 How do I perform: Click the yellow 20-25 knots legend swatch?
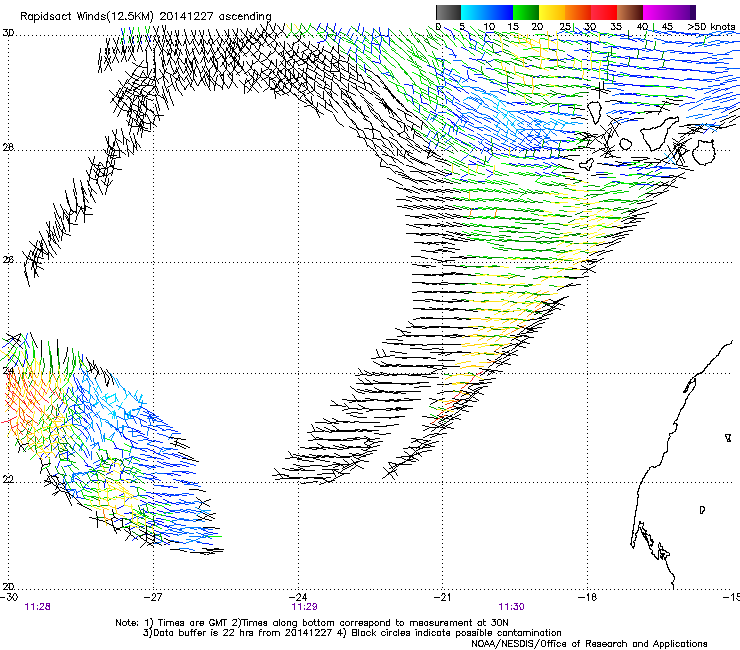coord(552,12)
